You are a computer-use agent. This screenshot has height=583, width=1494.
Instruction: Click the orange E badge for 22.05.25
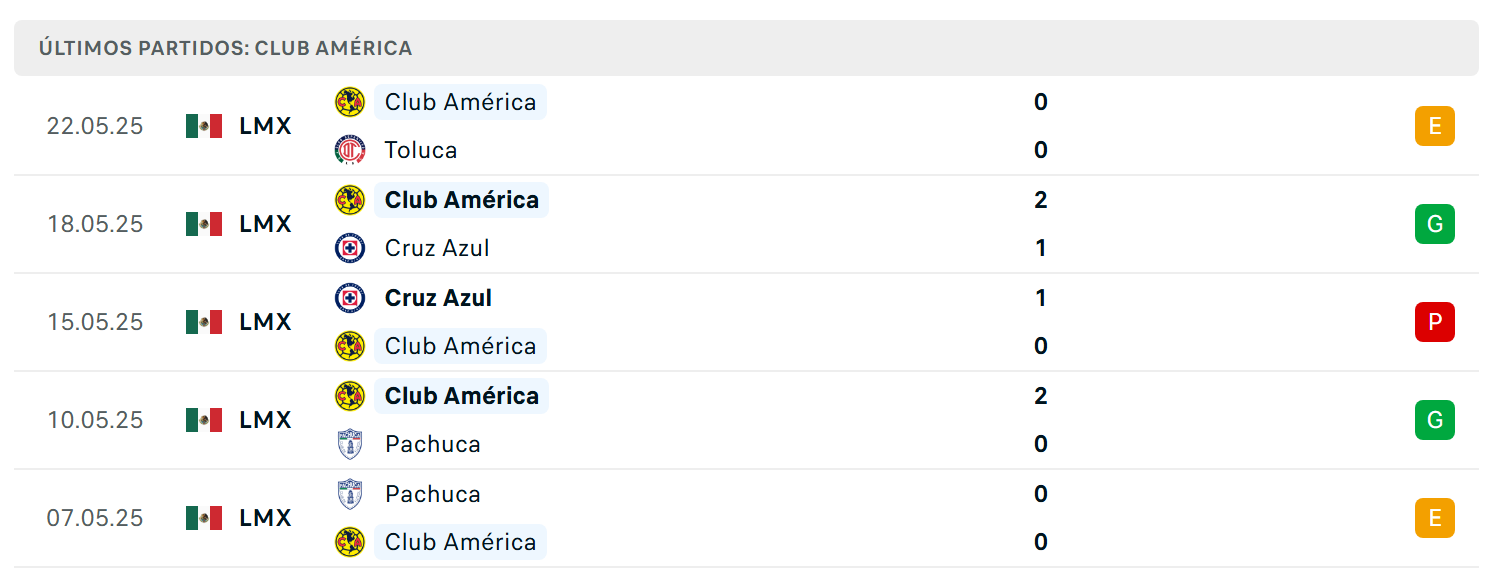click(1435, 126)
